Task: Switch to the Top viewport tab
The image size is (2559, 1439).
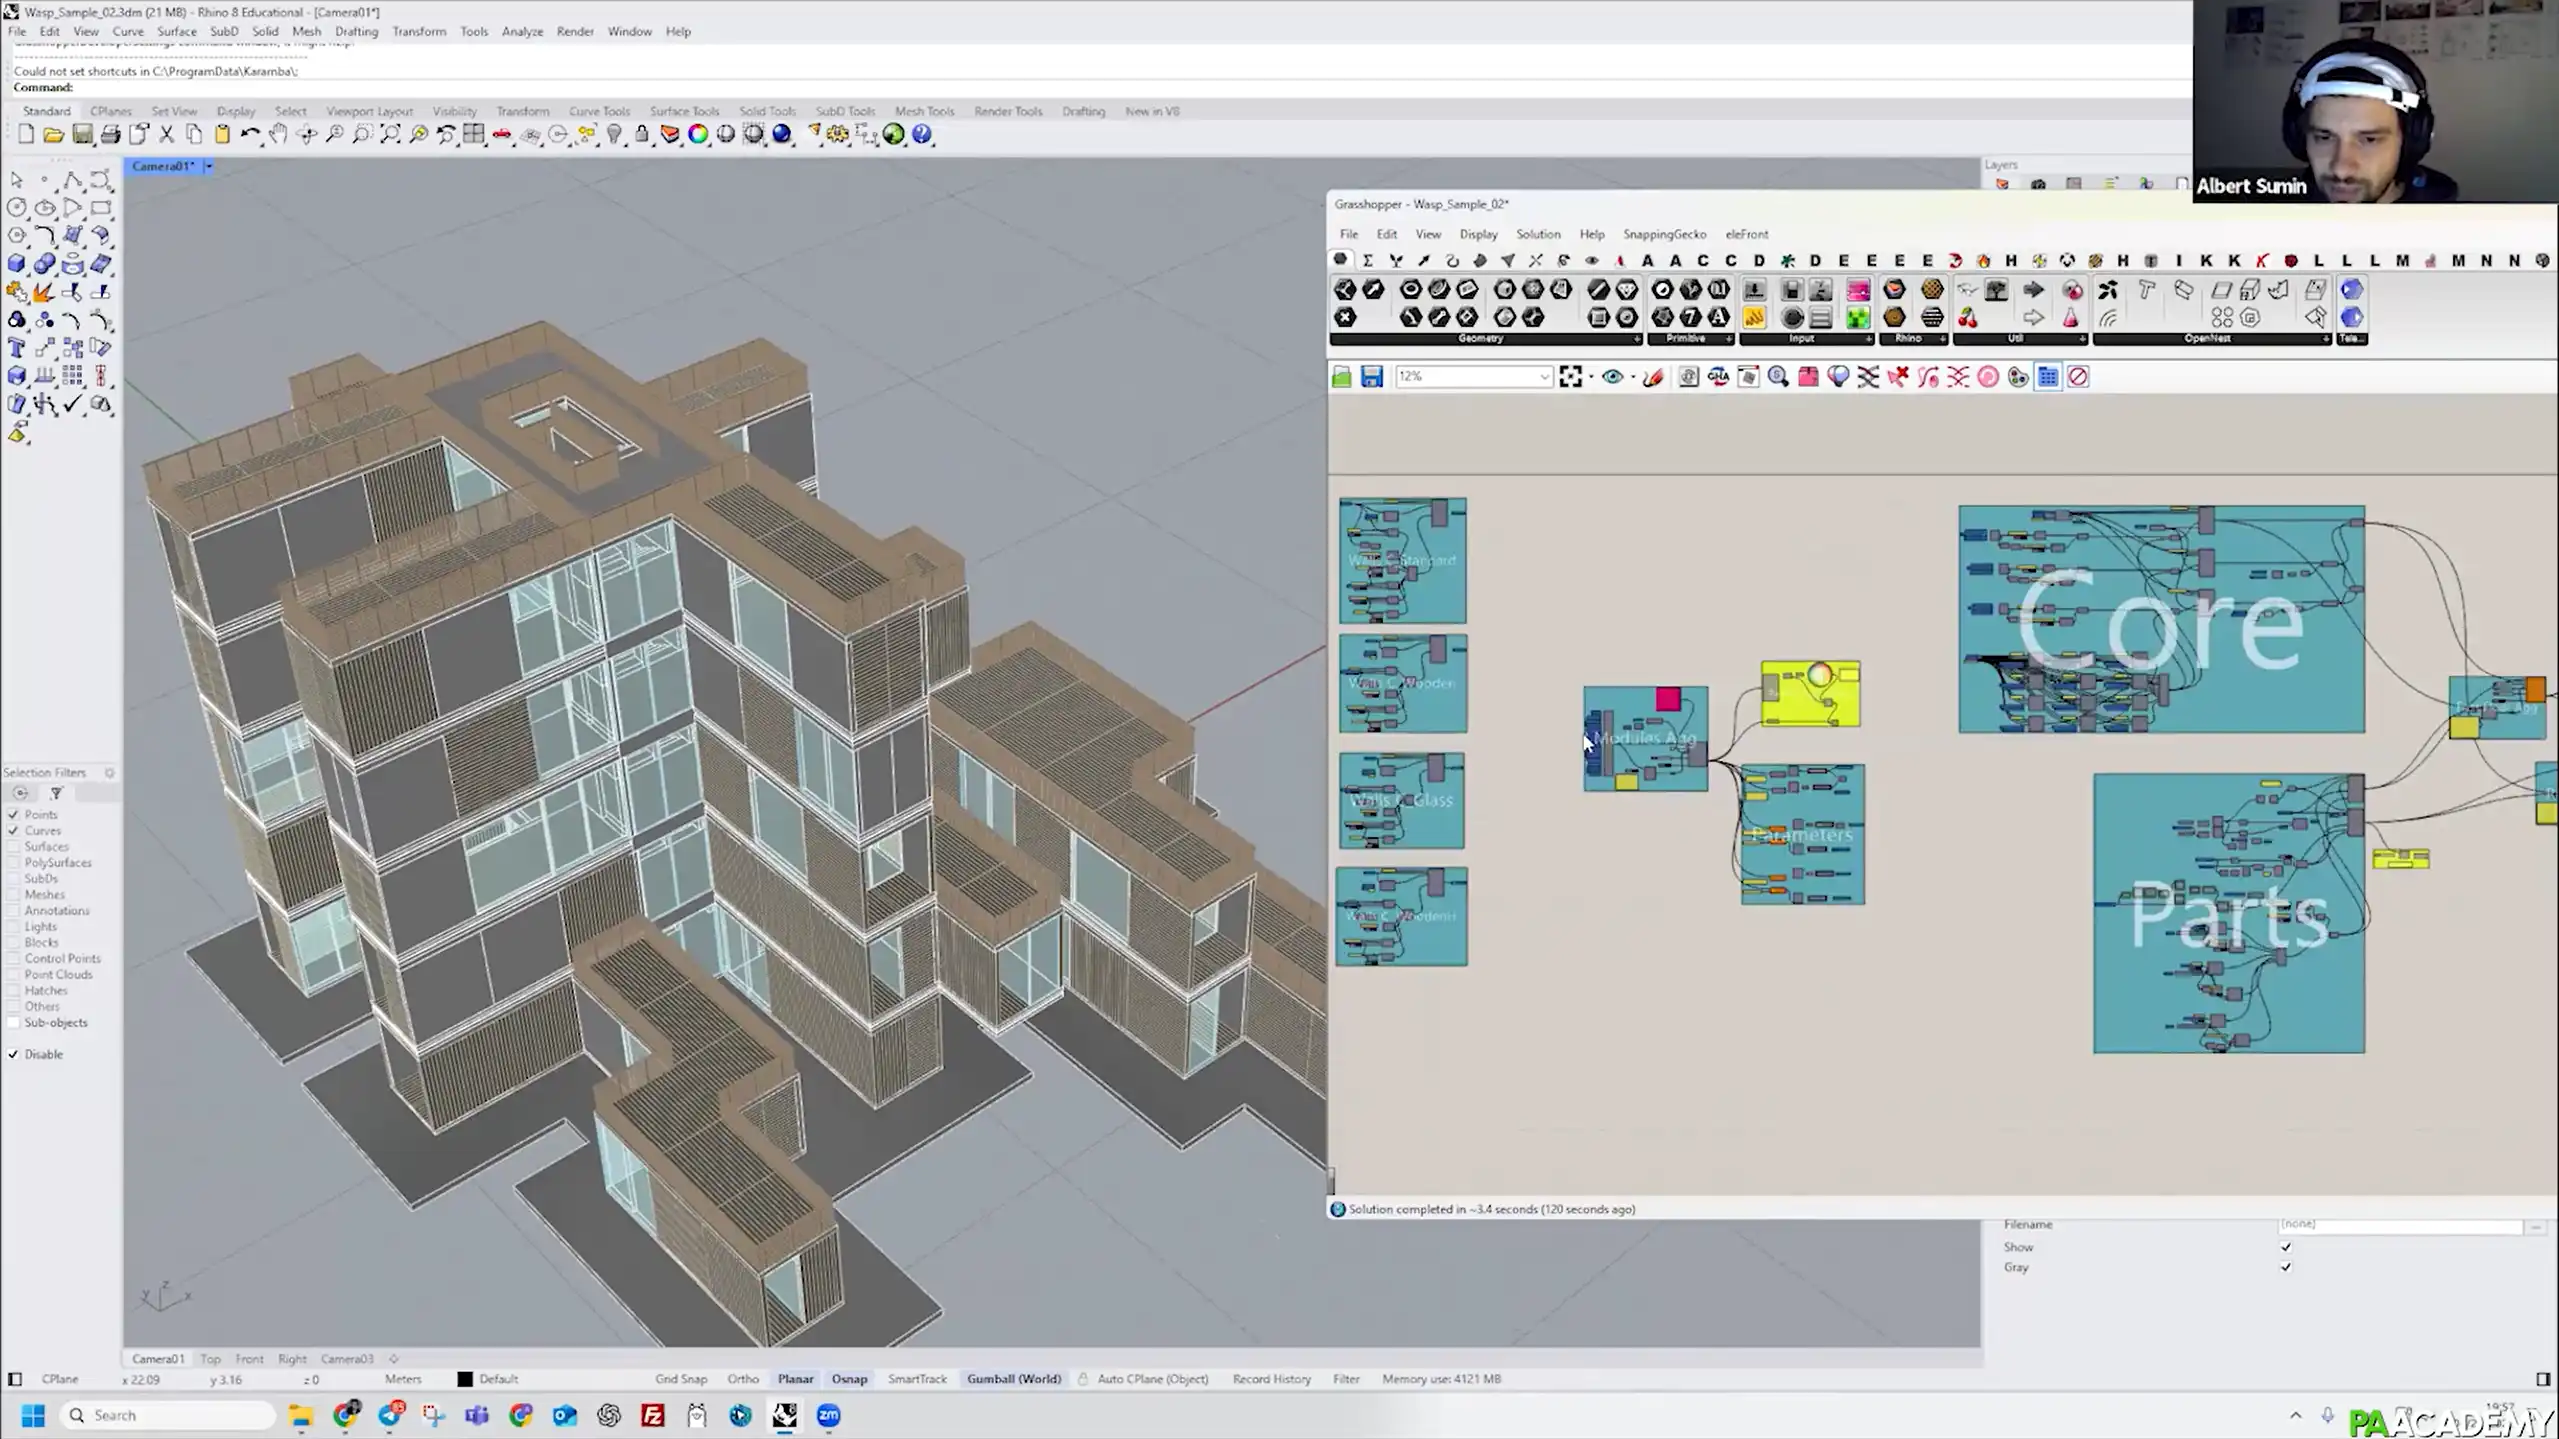Action: point(211,1359)
